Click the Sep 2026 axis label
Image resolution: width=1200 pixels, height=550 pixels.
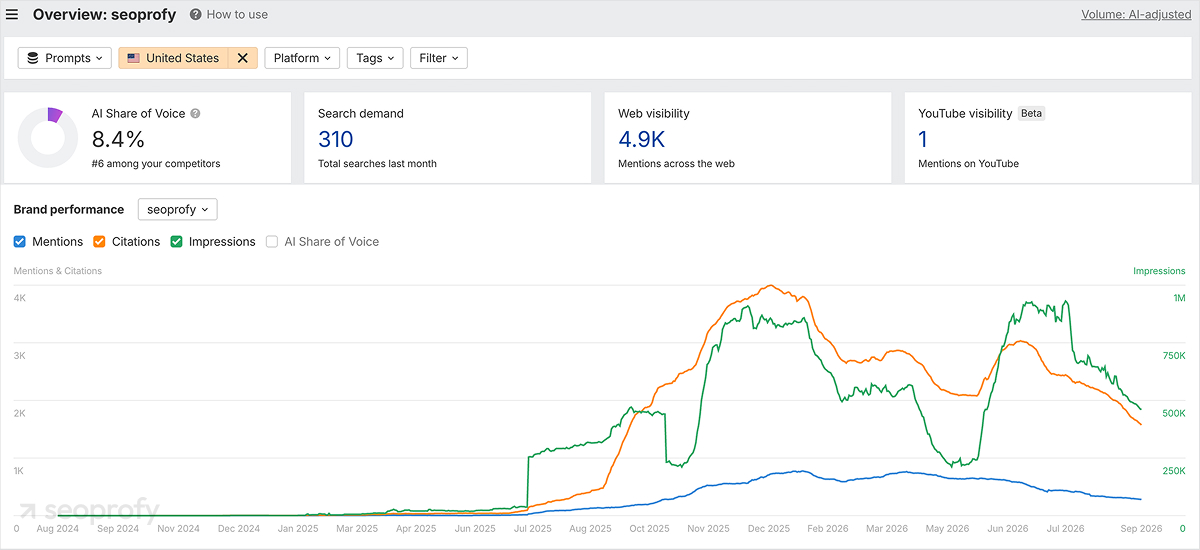coord(1141,529)
